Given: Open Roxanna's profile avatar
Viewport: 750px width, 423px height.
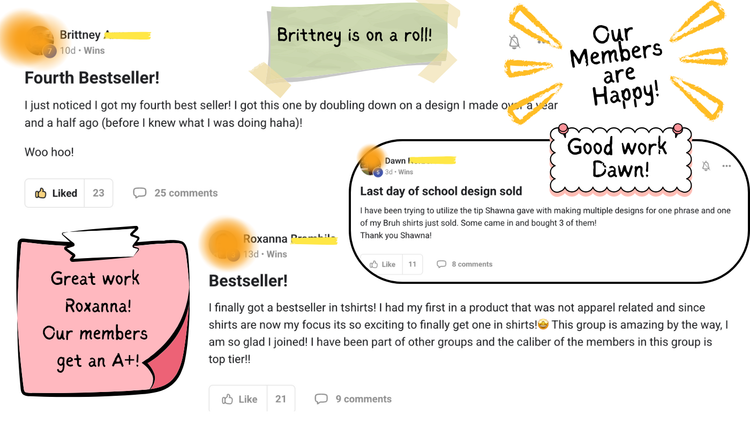Looking at the screenshot, I should click(x=225, y=243).
